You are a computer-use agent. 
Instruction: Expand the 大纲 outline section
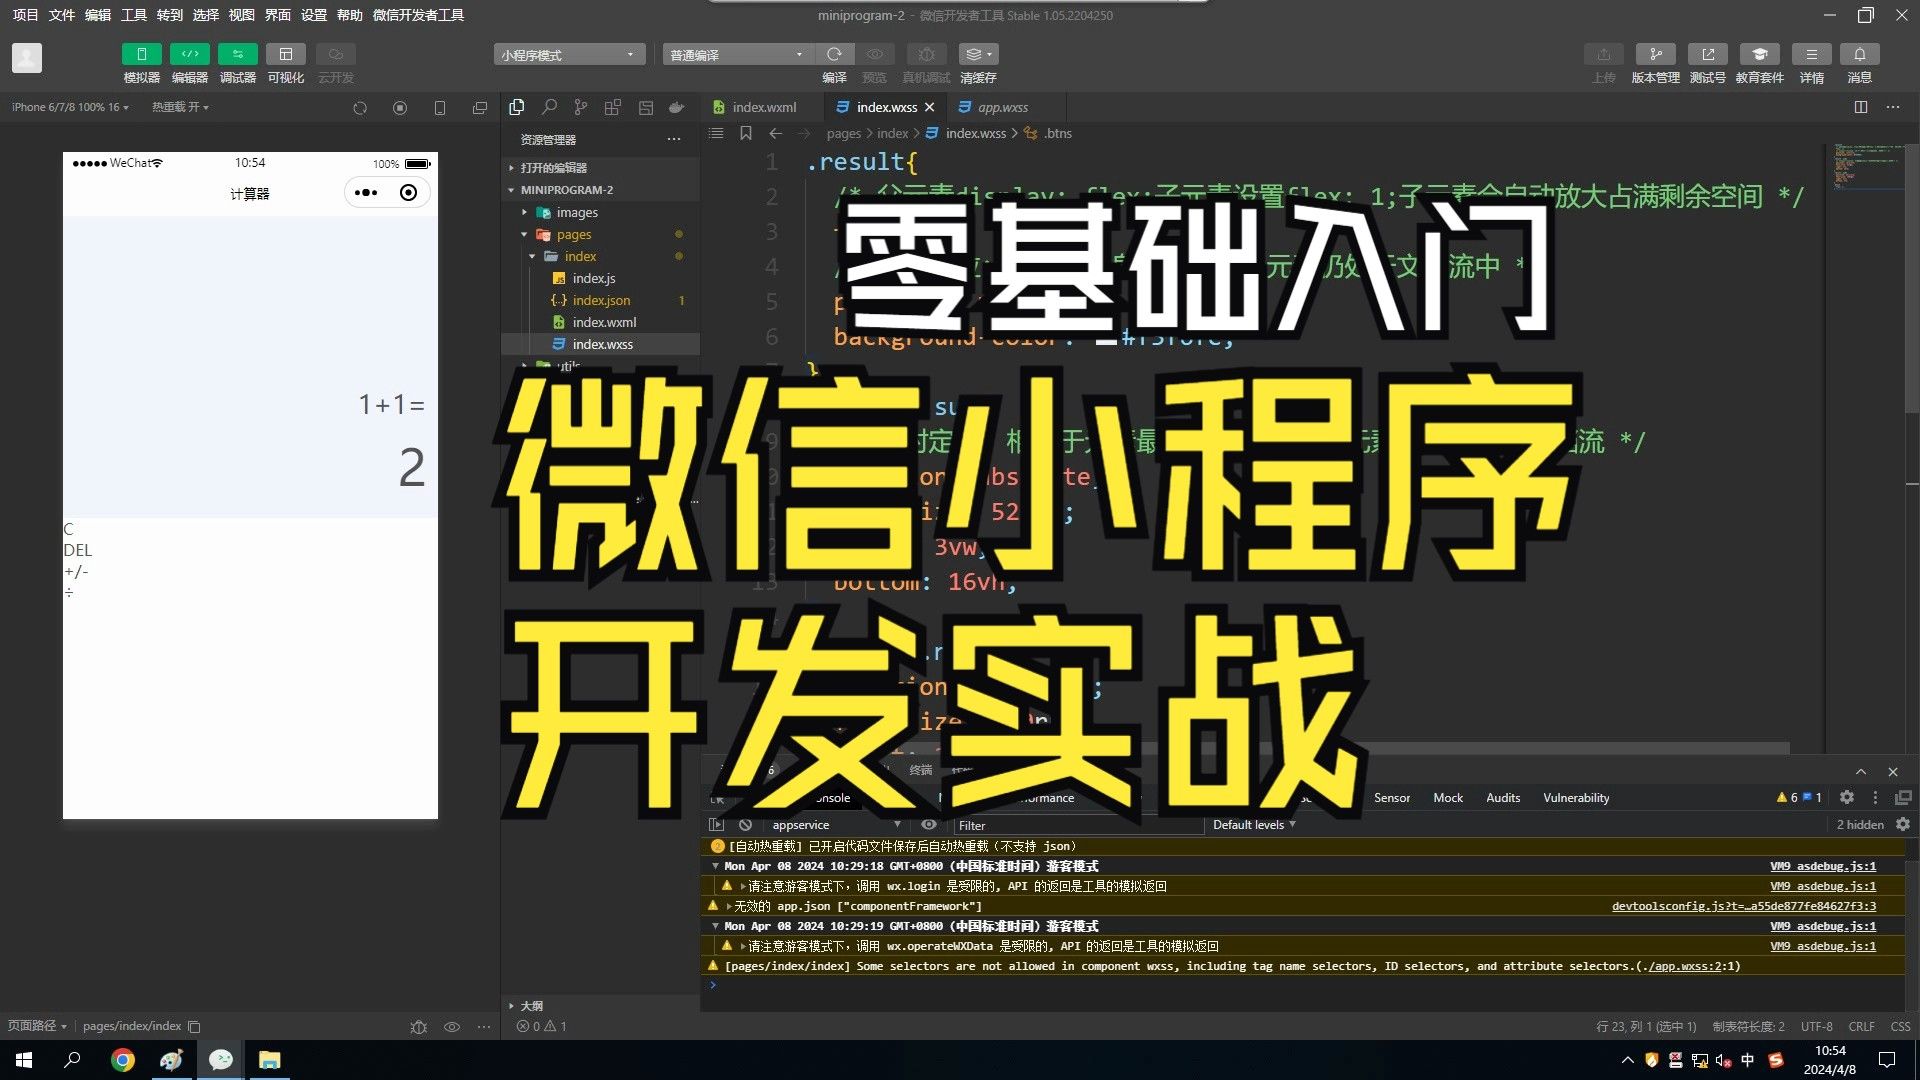point(600,1006)
